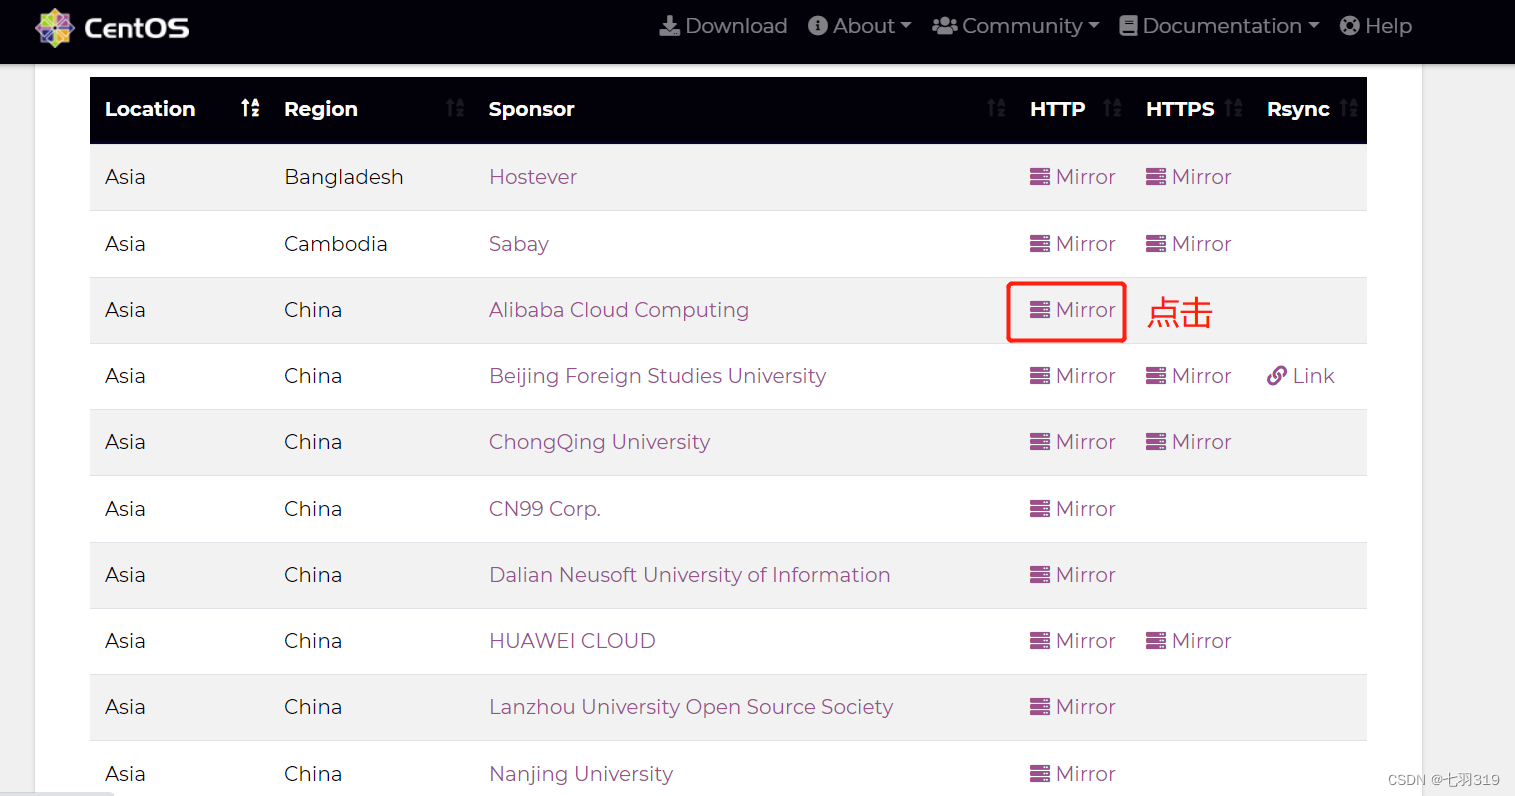
Task: Open CN99 Corp. HTTP mirror
Action: 1072,509
